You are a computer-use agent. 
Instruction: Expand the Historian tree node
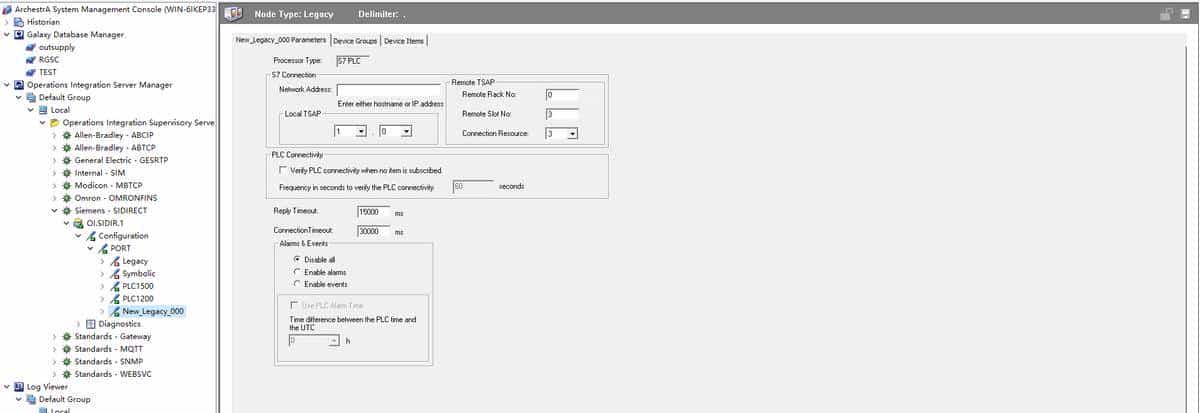point(7,21)
